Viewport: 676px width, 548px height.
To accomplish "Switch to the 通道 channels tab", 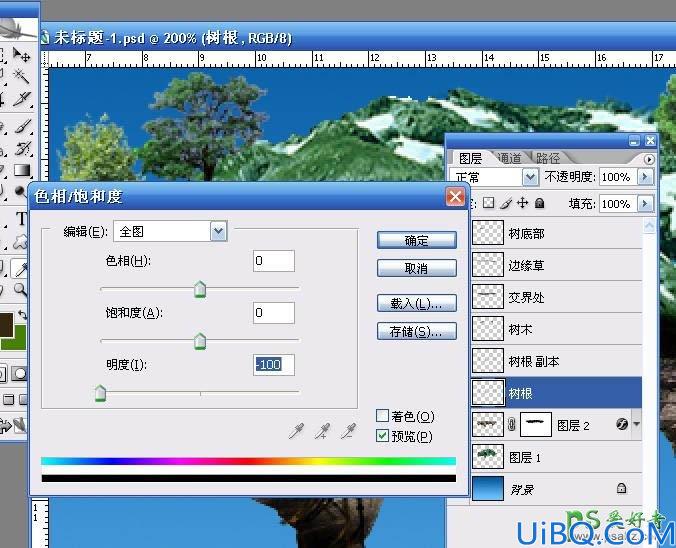I will click(510, 158).
